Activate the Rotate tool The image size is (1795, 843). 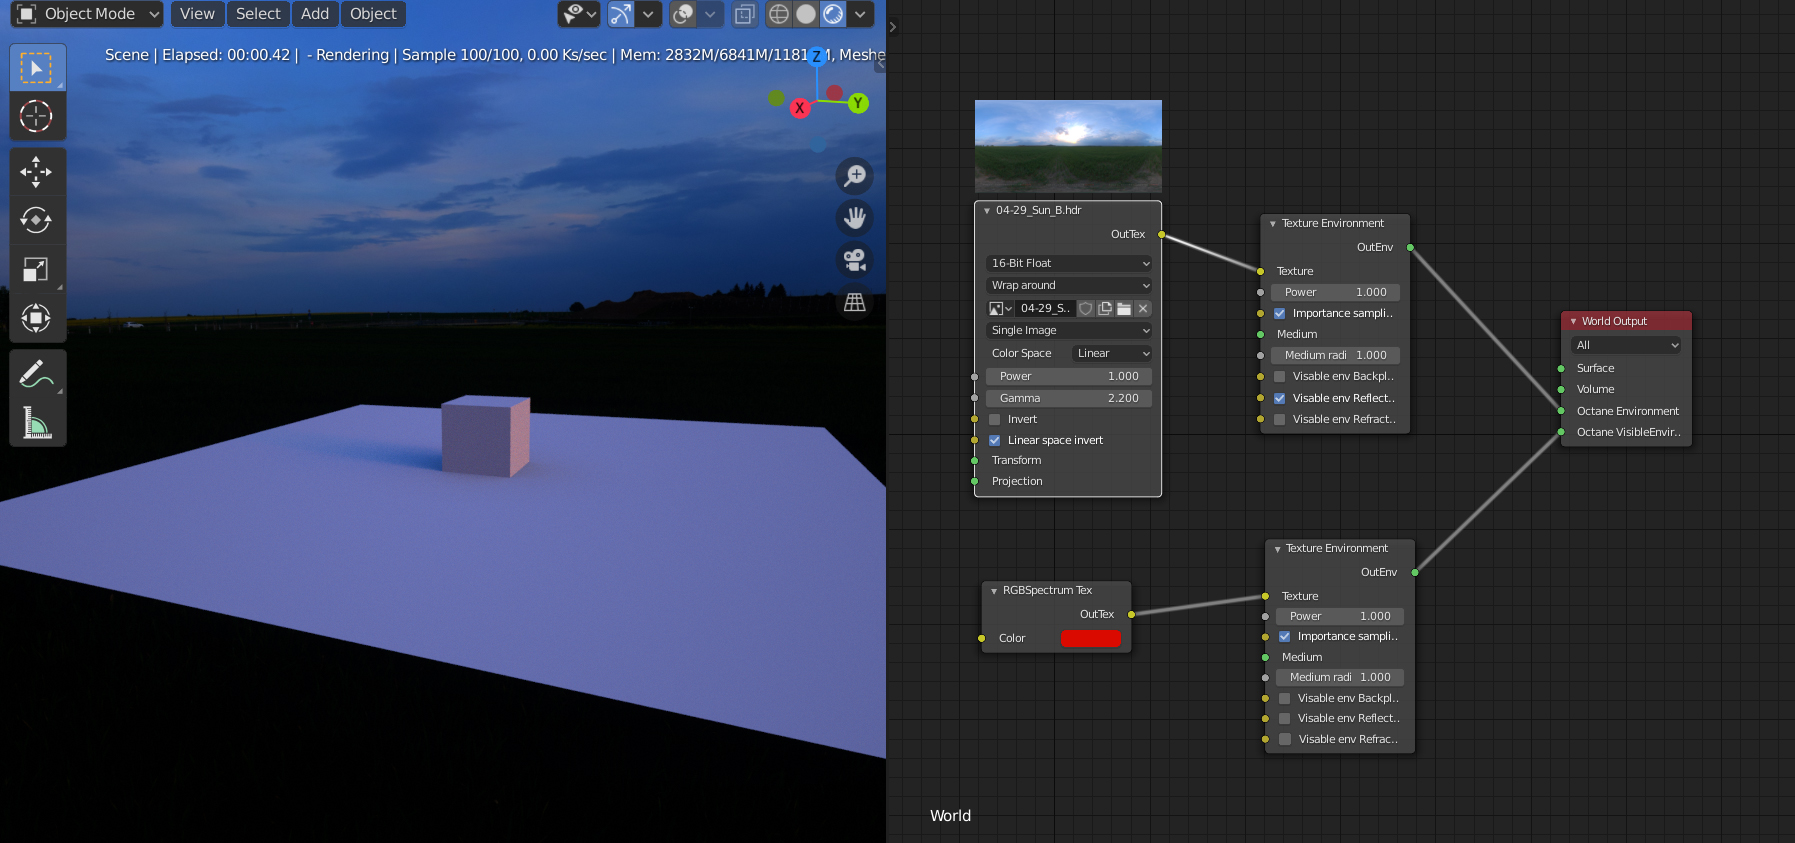pyautogui.click(x=37, y=220)
